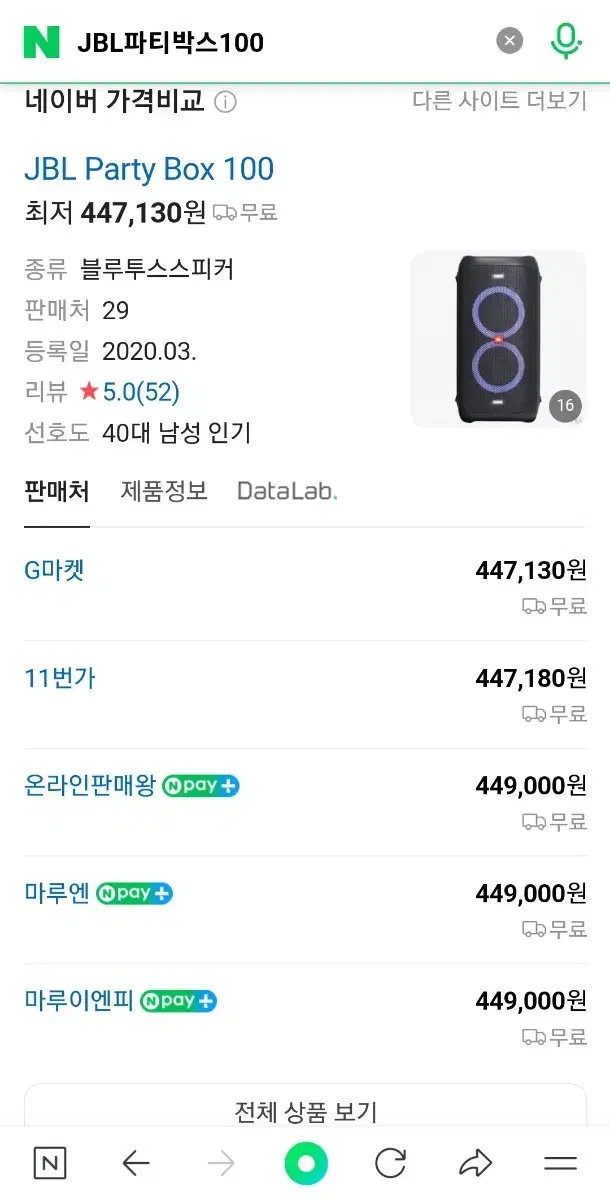Open the hamburger menu in bottom bar
610x1200 pixels.
pos(560,1163)
